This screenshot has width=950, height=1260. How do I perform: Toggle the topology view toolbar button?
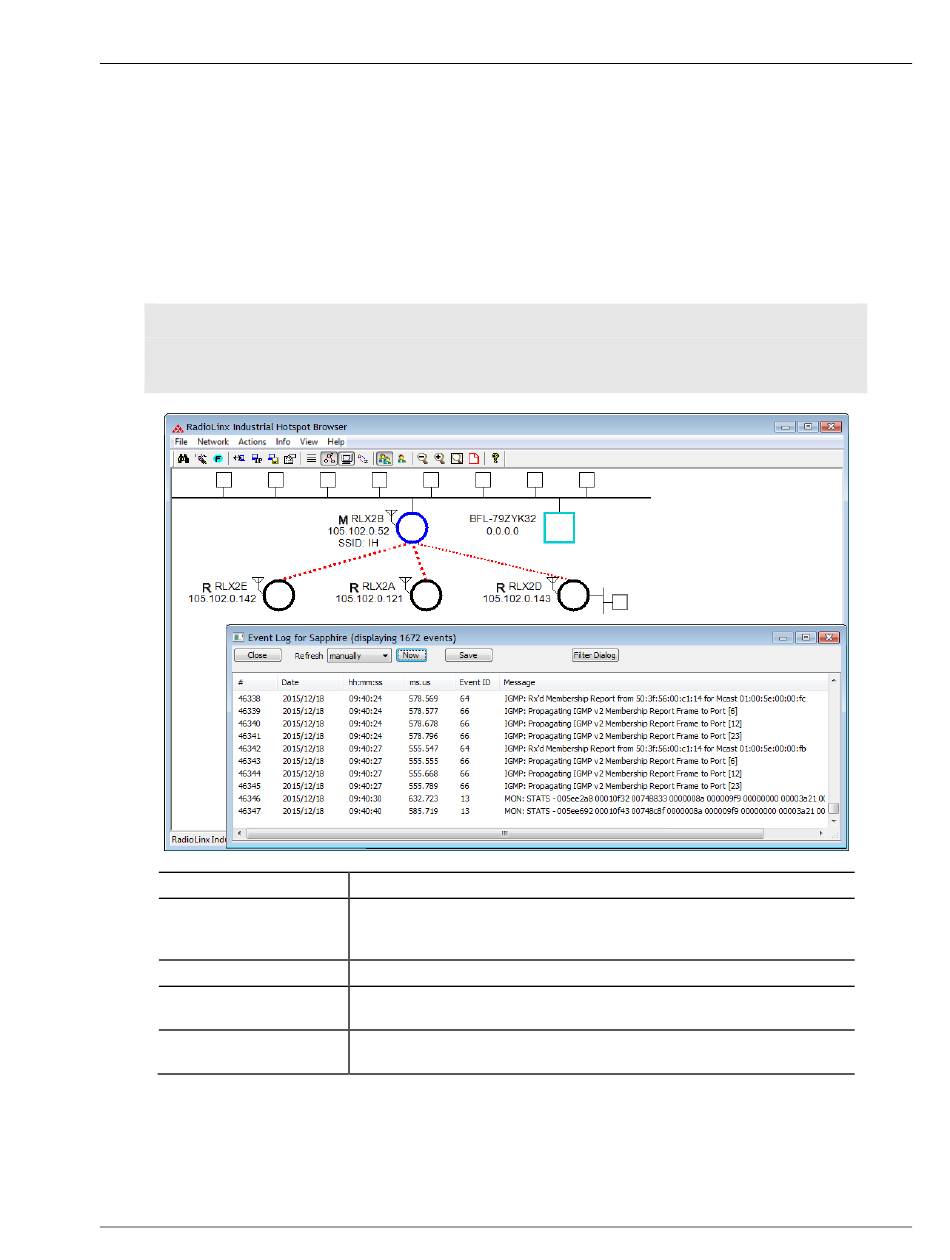tap(328, 459)
